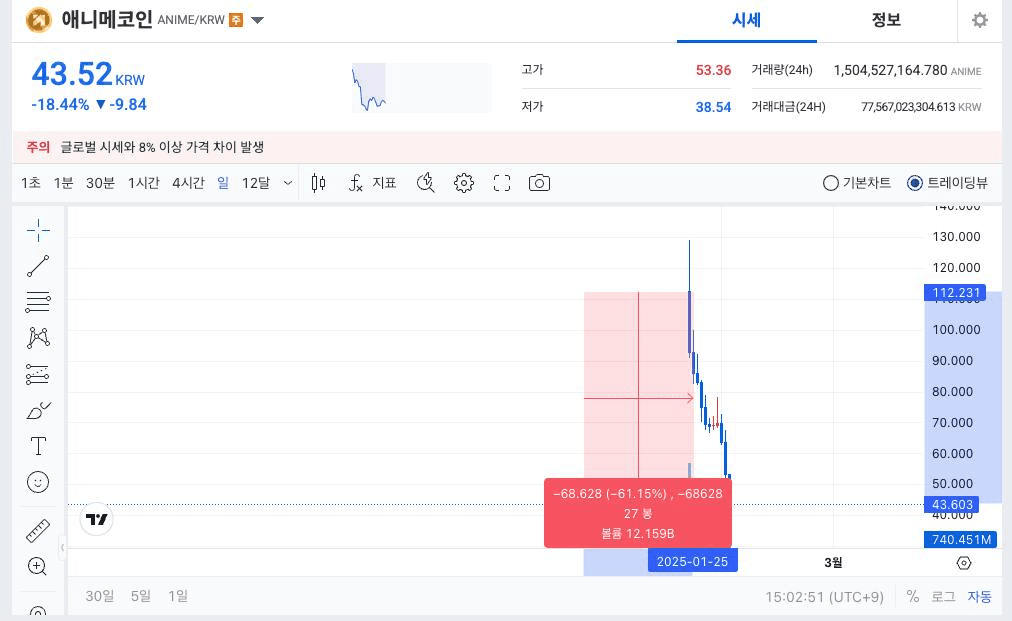
Task: Open the 지표 indicators menu
Action: [x=372, y=183]
